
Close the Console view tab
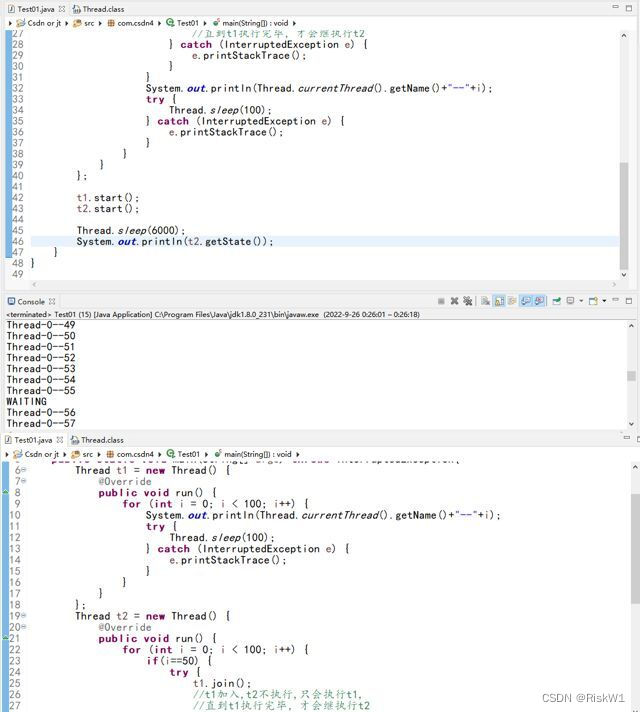(52, 302)
